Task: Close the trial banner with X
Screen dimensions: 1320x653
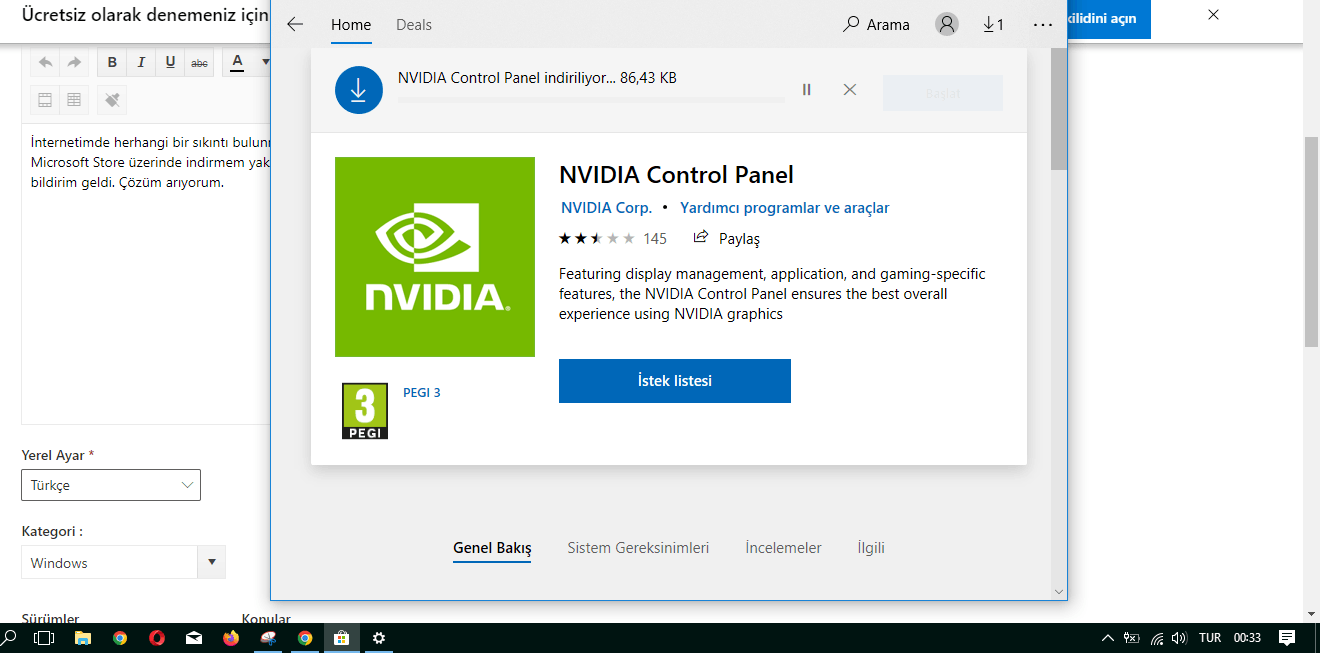Action: click(1213, 15)
